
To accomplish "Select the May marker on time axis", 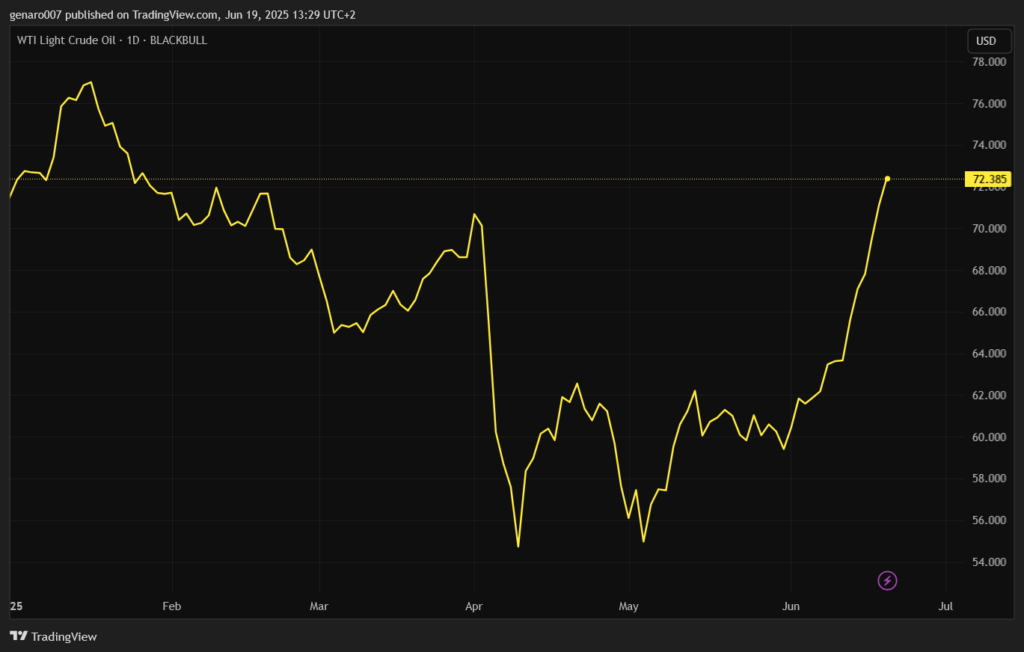I will click(x=628, y=606).
